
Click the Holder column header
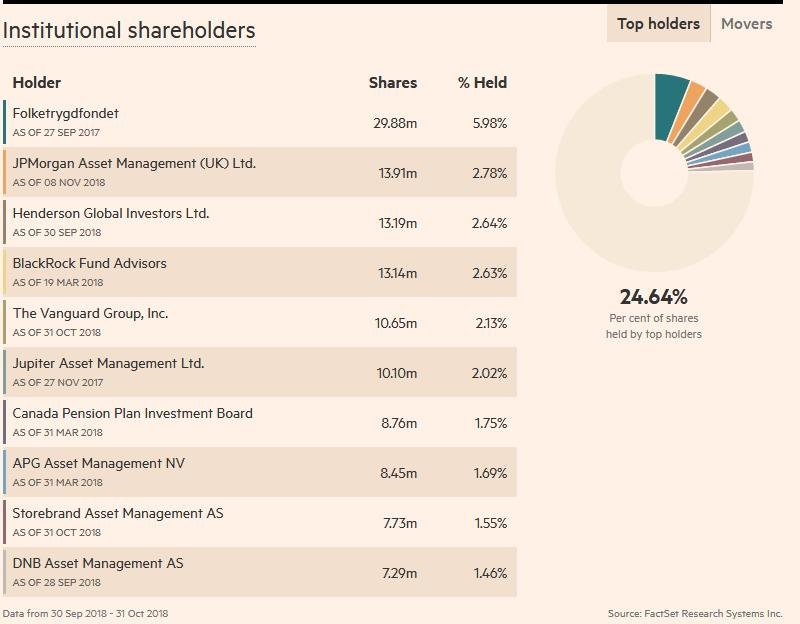pos(36,83)
